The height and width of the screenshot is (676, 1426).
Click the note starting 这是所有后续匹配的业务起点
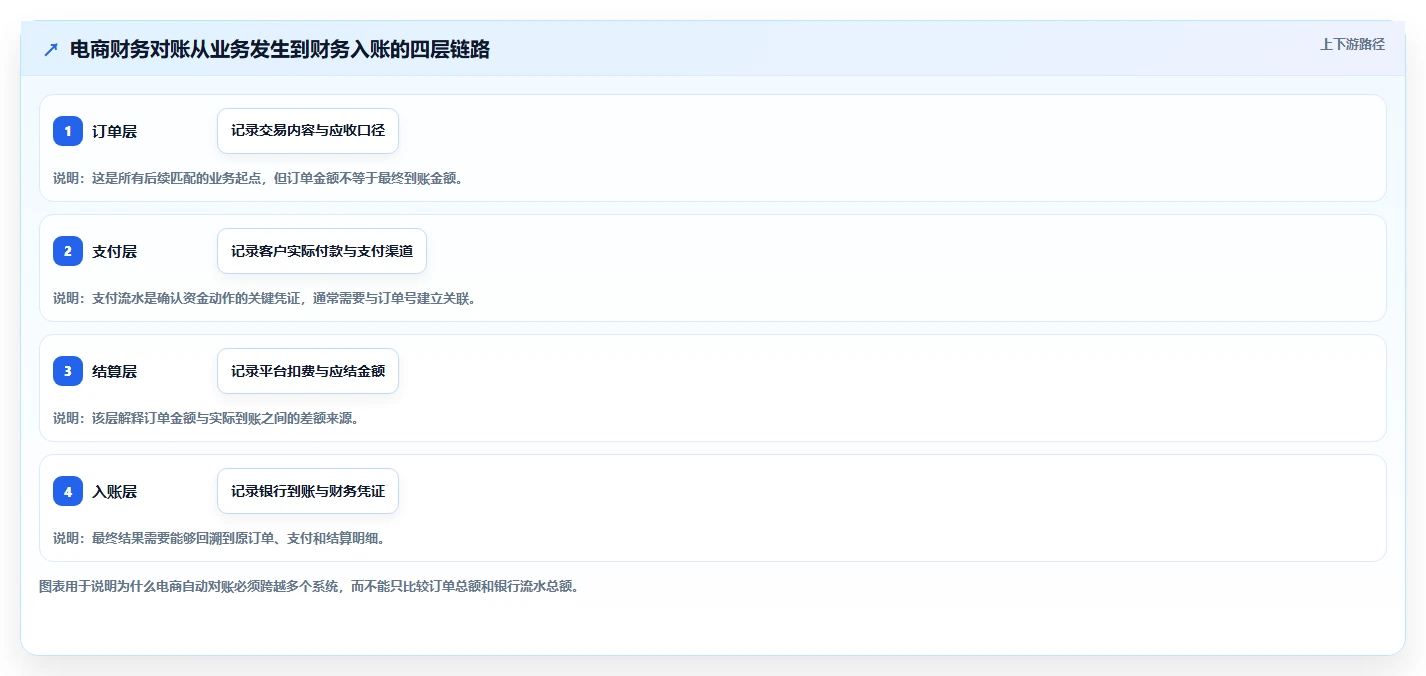[x=258, y=178]
